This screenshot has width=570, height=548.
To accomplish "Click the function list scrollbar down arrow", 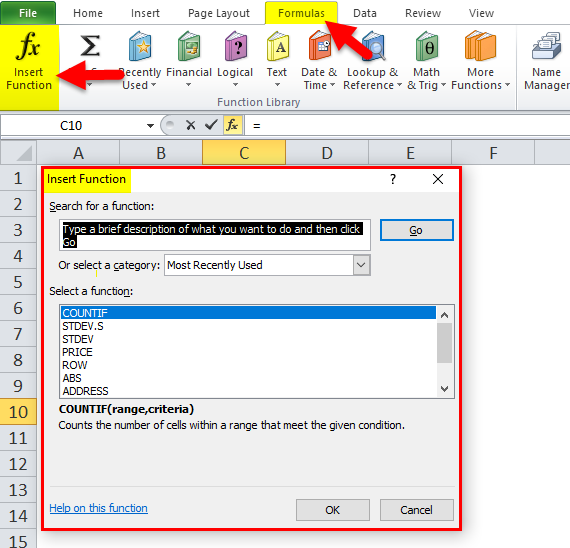I will click(444, 389).
